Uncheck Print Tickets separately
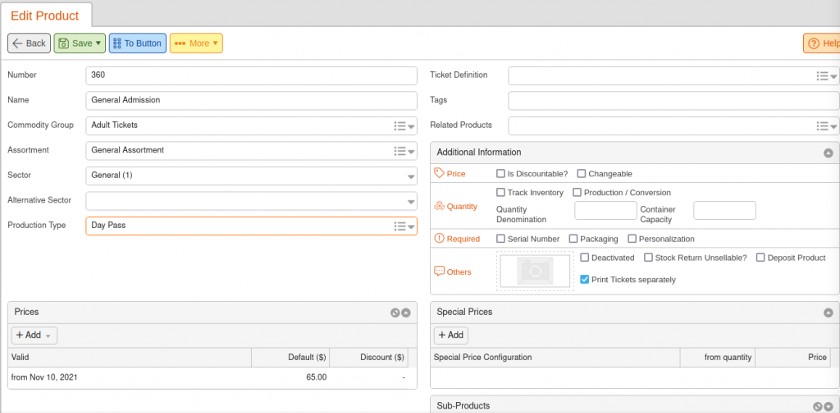The height and width of the screenshot is (413, 840). click(x=585, y=280)
